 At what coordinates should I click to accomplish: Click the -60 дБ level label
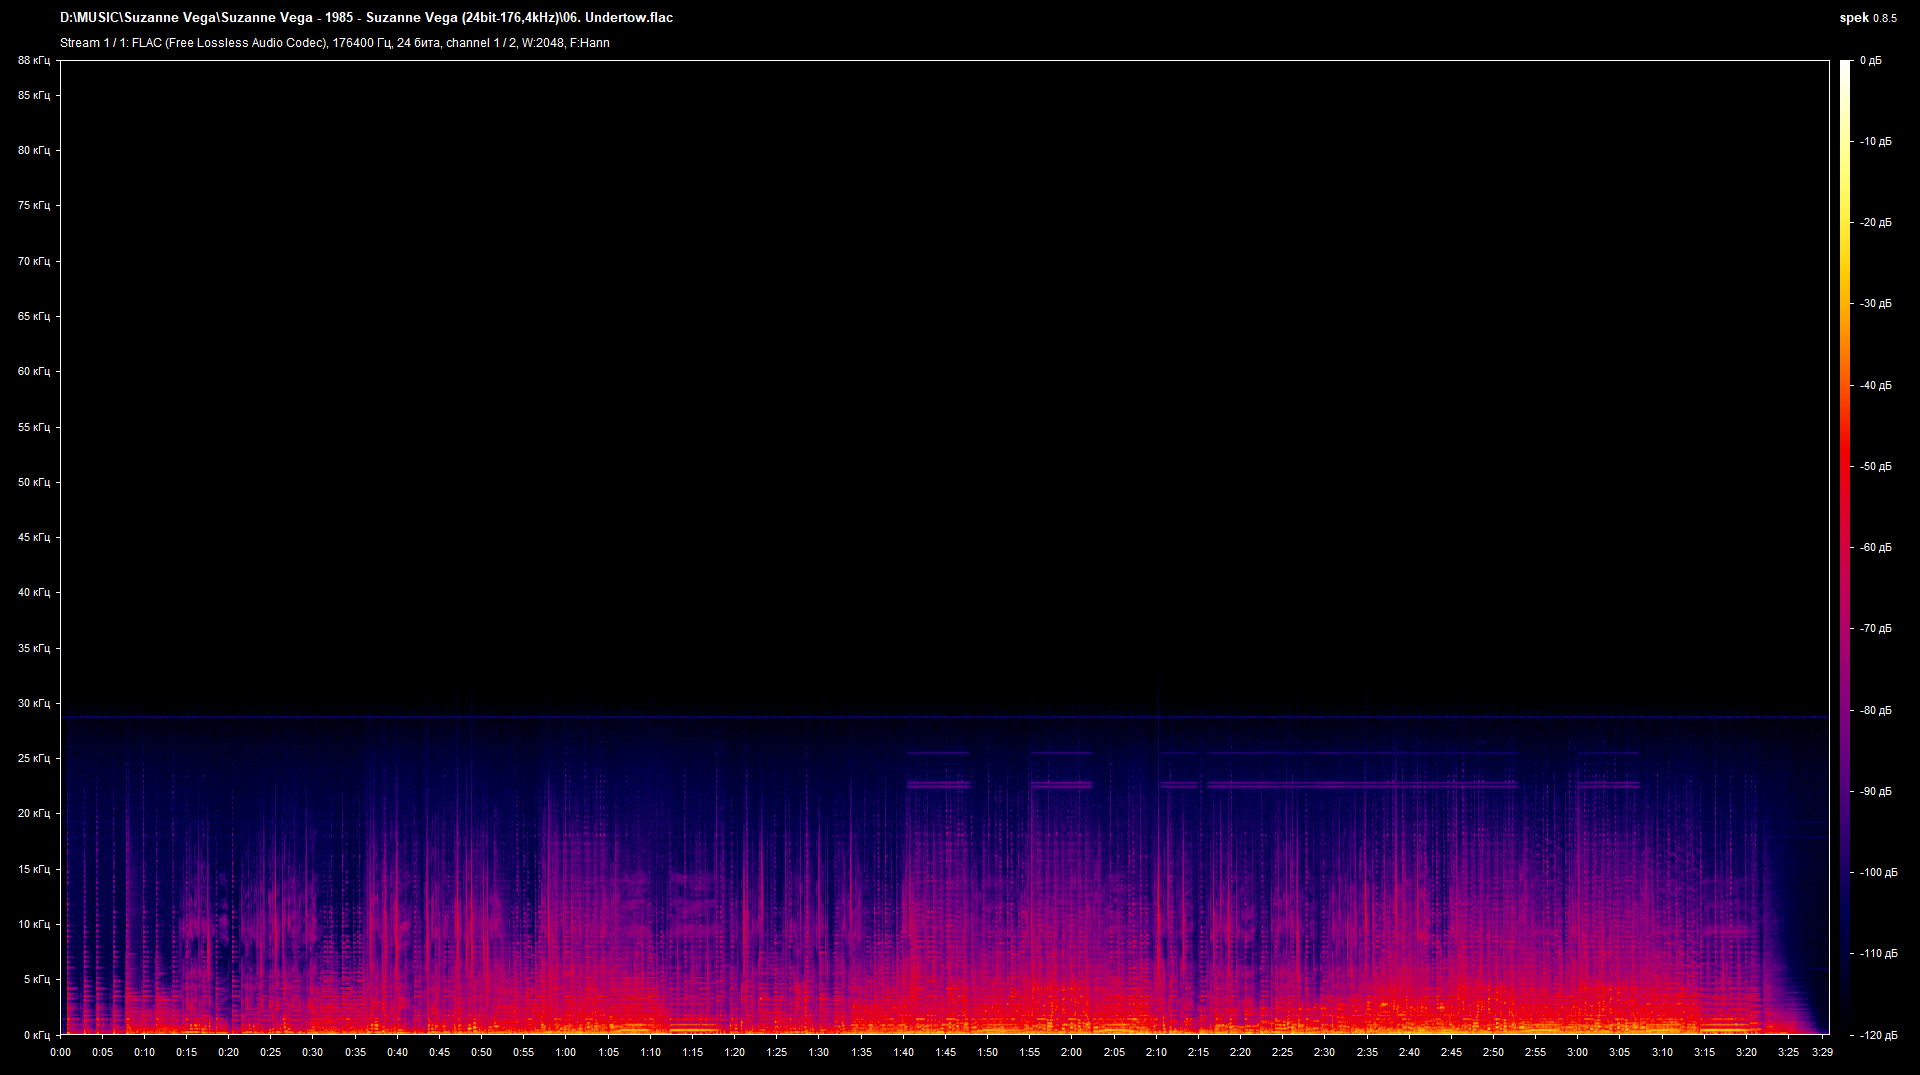click(x=1876, y=548)
